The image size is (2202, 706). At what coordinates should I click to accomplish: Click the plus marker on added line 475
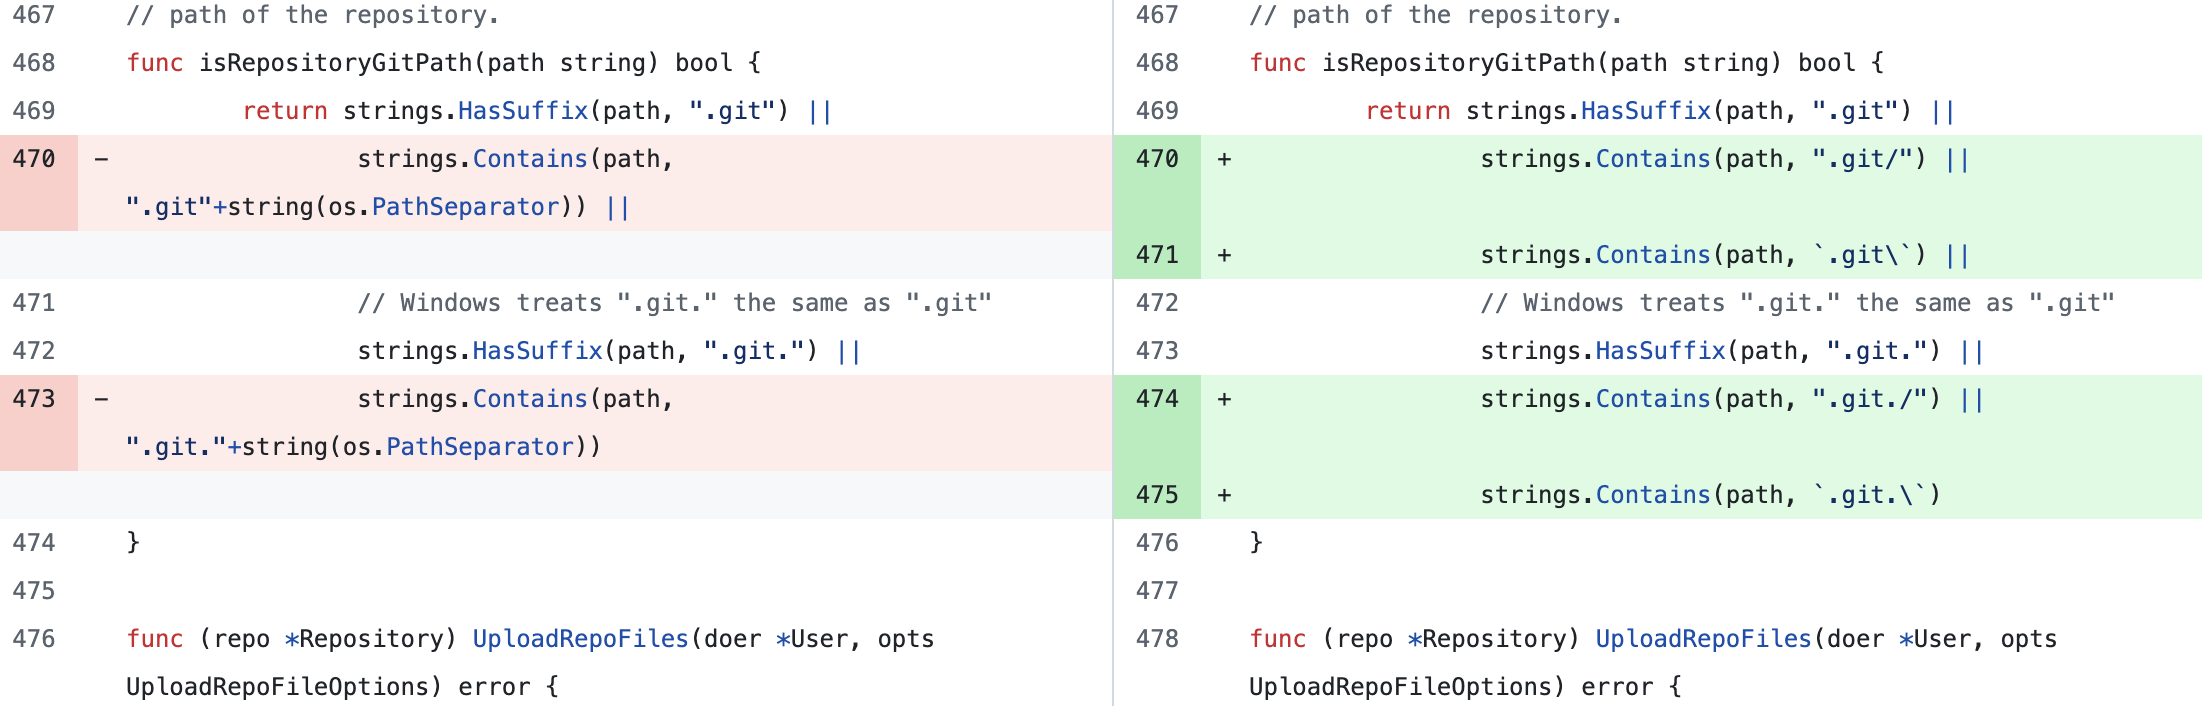click(x=1224, y=495)
